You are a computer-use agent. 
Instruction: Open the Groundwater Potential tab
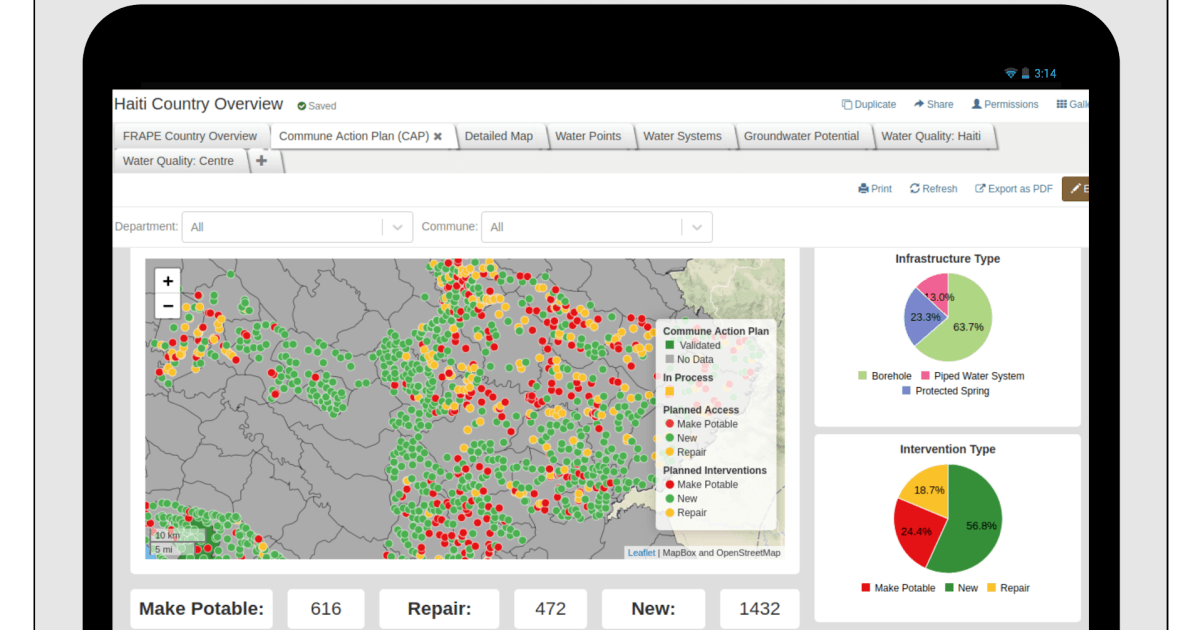click(801, 136)
